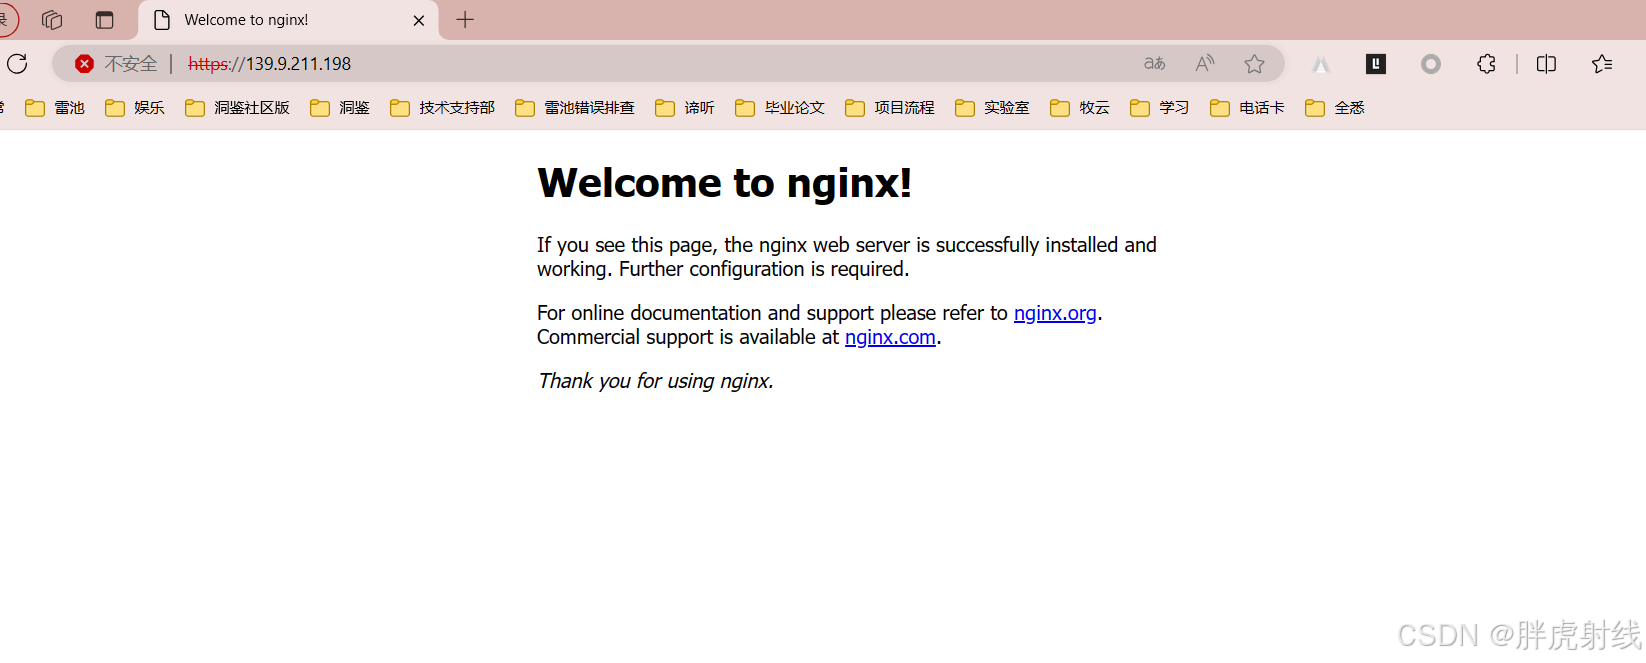Toggle split screen view icon
This screenshot has width=1646, height=663.
(1546, 64)
